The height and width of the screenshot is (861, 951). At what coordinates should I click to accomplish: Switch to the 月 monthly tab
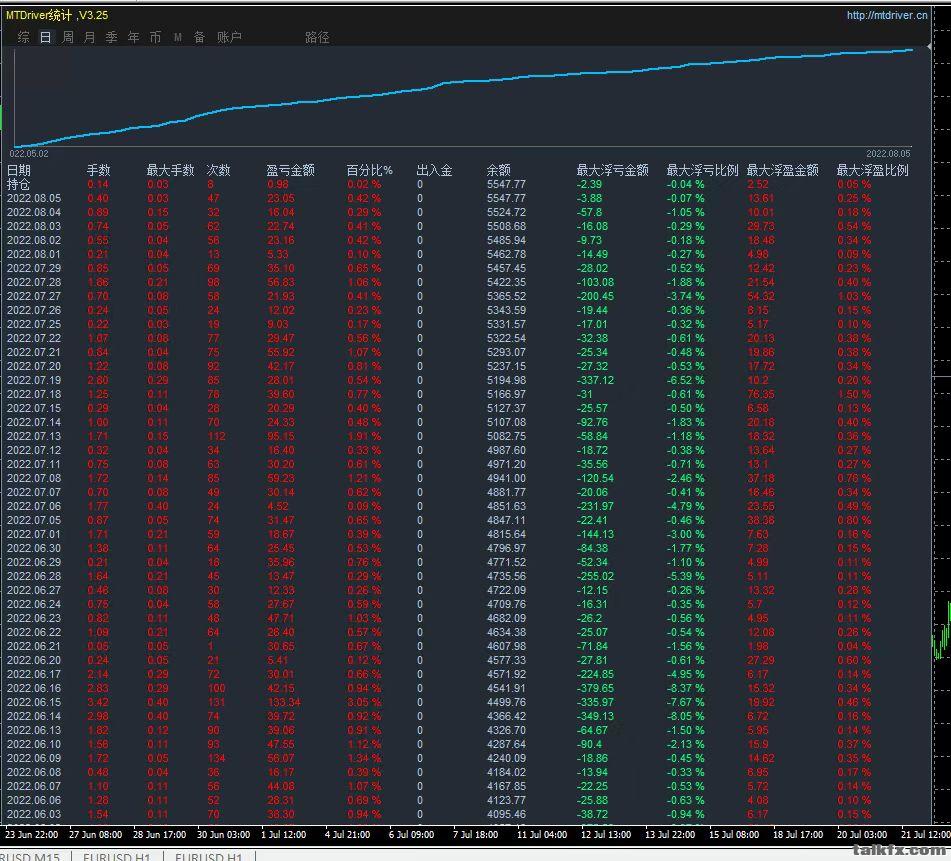tap(90, 38)
